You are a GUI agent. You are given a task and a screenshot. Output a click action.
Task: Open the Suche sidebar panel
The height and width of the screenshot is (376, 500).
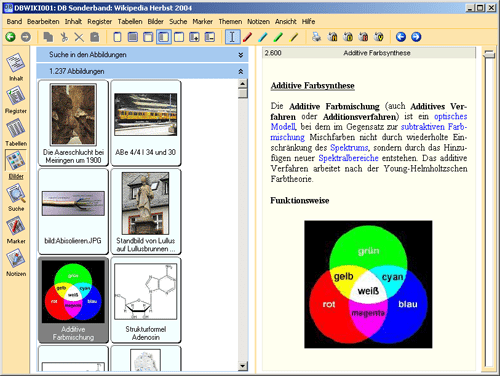point(16,197)
